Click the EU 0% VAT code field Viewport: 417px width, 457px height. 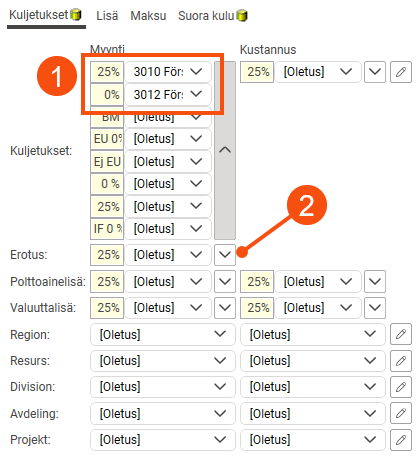click(x=107, y=139)
